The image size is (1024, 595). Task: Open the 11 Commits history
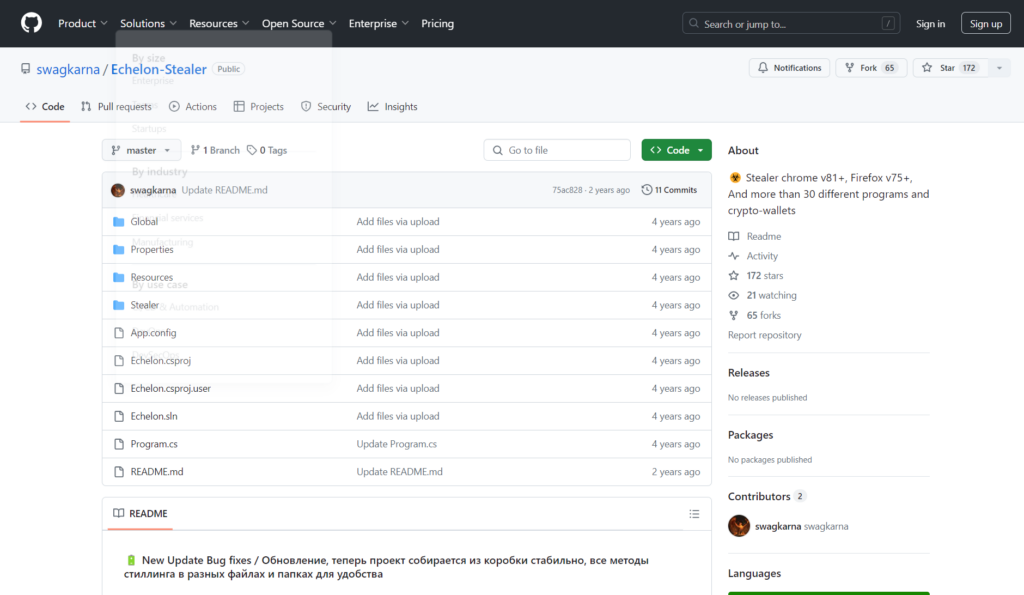tap(669, 190)
